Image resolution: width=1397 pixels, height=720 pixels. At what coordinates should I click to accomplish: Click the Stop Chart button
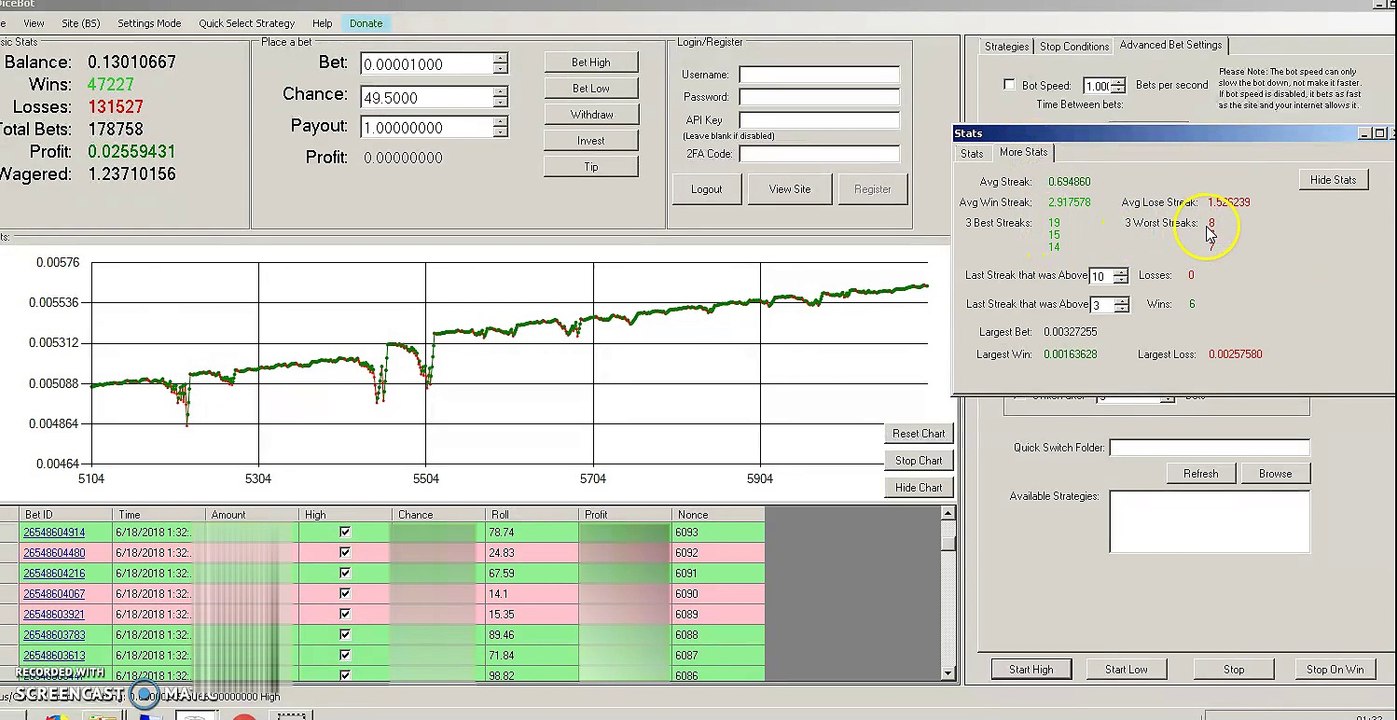click(x=918, y=460)
